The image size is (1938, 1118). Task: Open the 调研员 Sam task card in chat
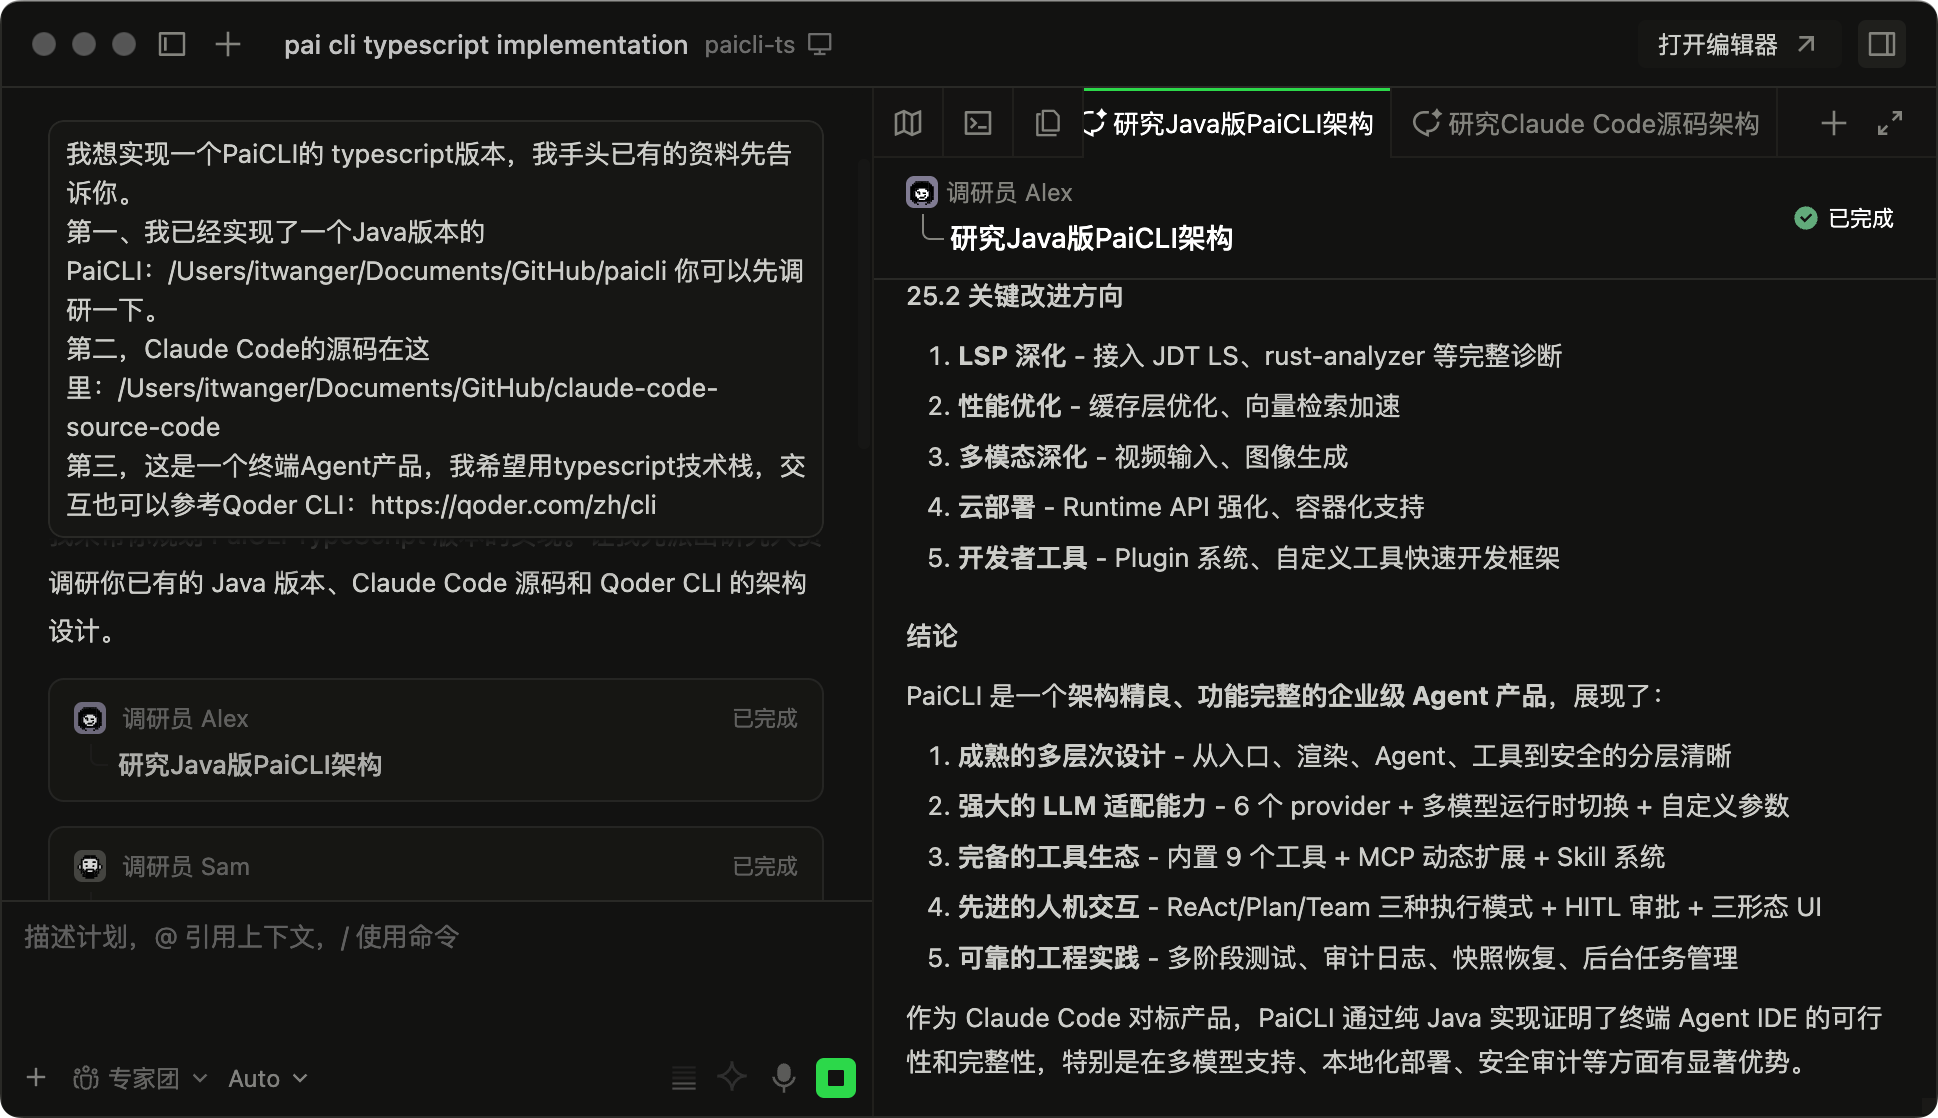point(436,864)
